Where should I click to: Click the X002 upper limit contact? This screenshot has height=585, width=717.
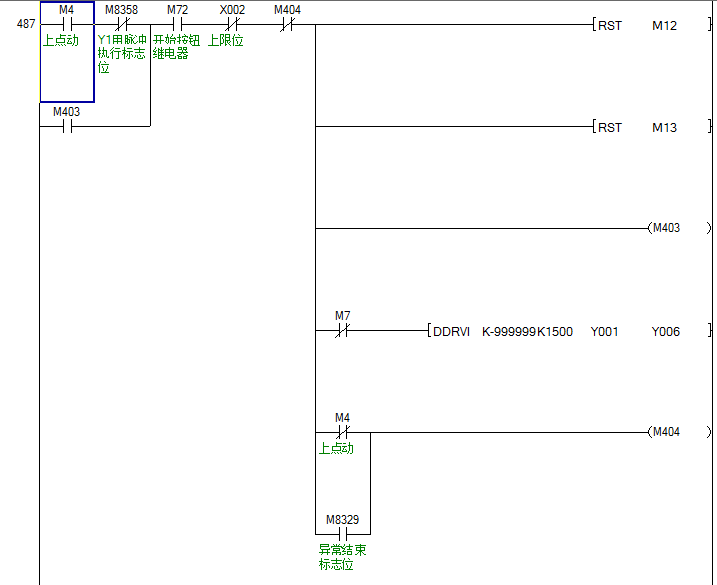[x=232, y=25]
